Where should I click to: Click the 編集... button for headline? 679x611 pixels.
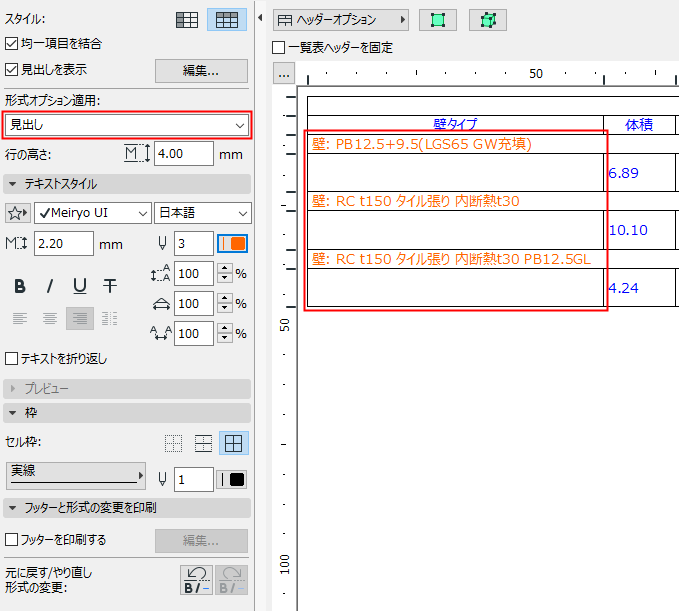tap(201, 71)
